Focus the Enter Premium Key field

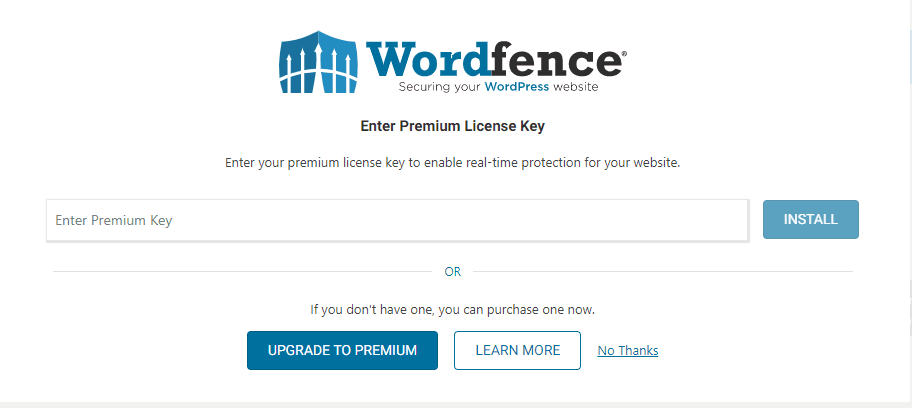coord(397,220)
